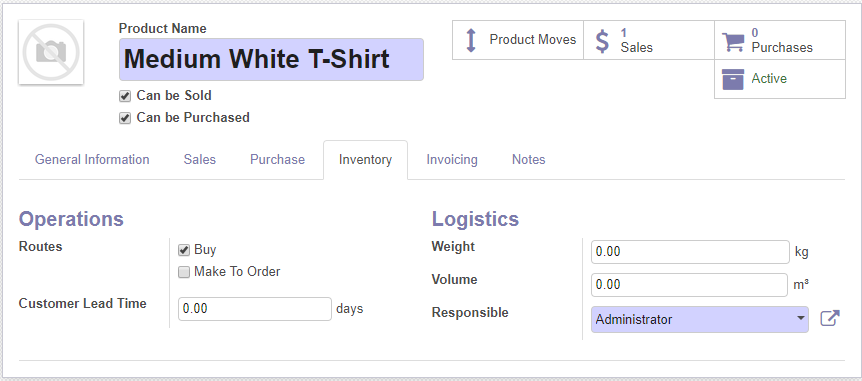Open Responsible user via external link icon

830,319
